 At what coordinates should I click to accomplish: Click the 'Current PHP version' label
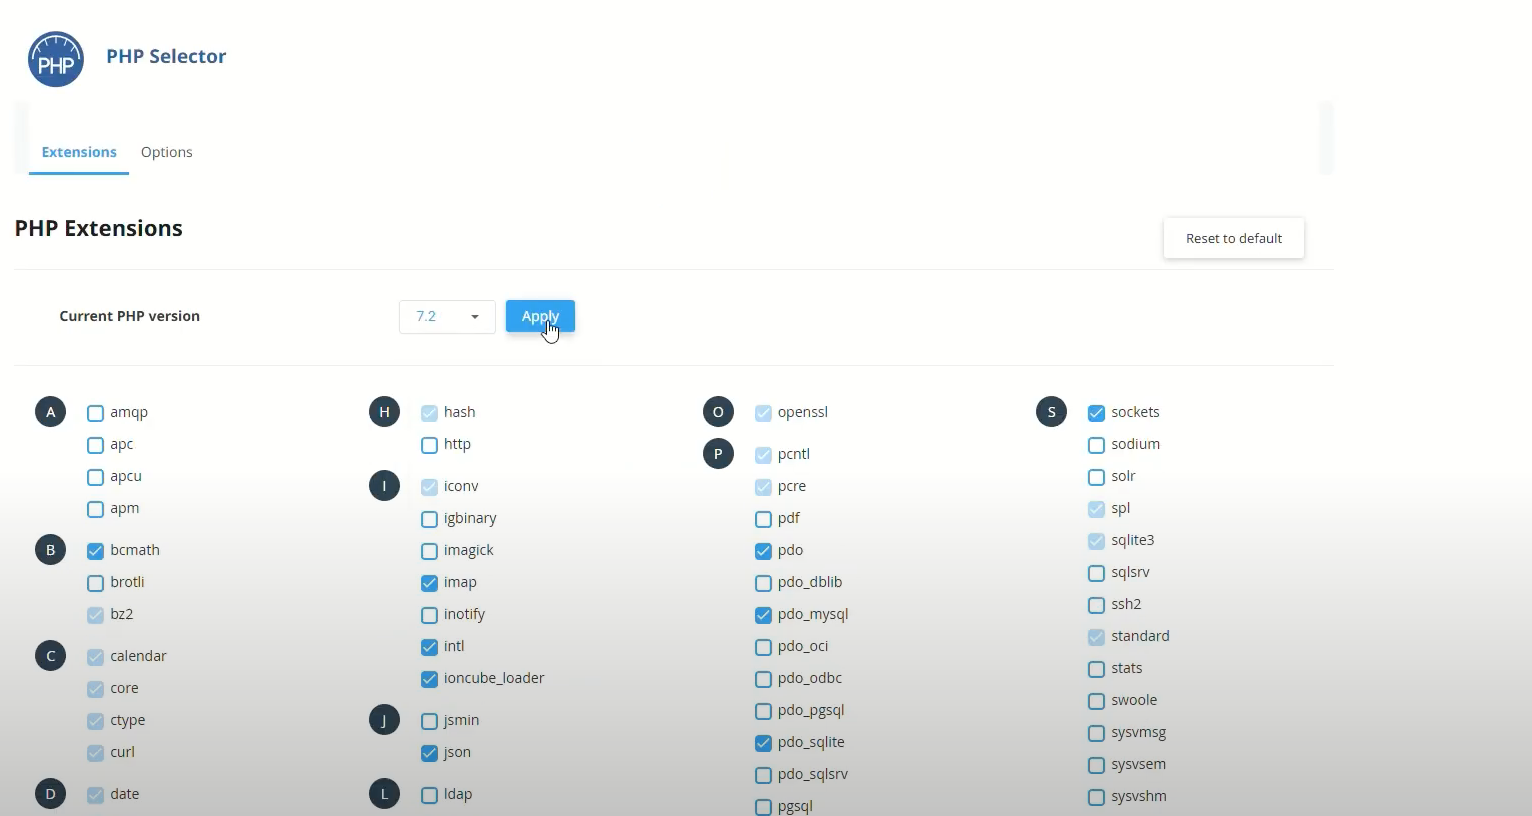pos(129,316)
